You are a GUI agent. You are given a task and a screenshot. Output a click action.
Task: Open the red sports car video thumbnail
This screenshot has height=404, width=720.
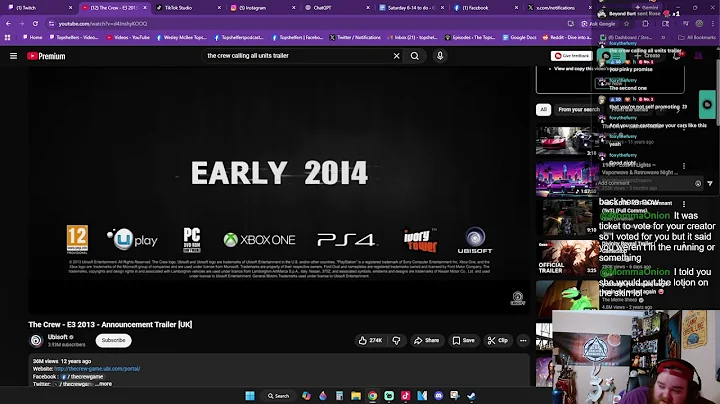tap(567, 140)
